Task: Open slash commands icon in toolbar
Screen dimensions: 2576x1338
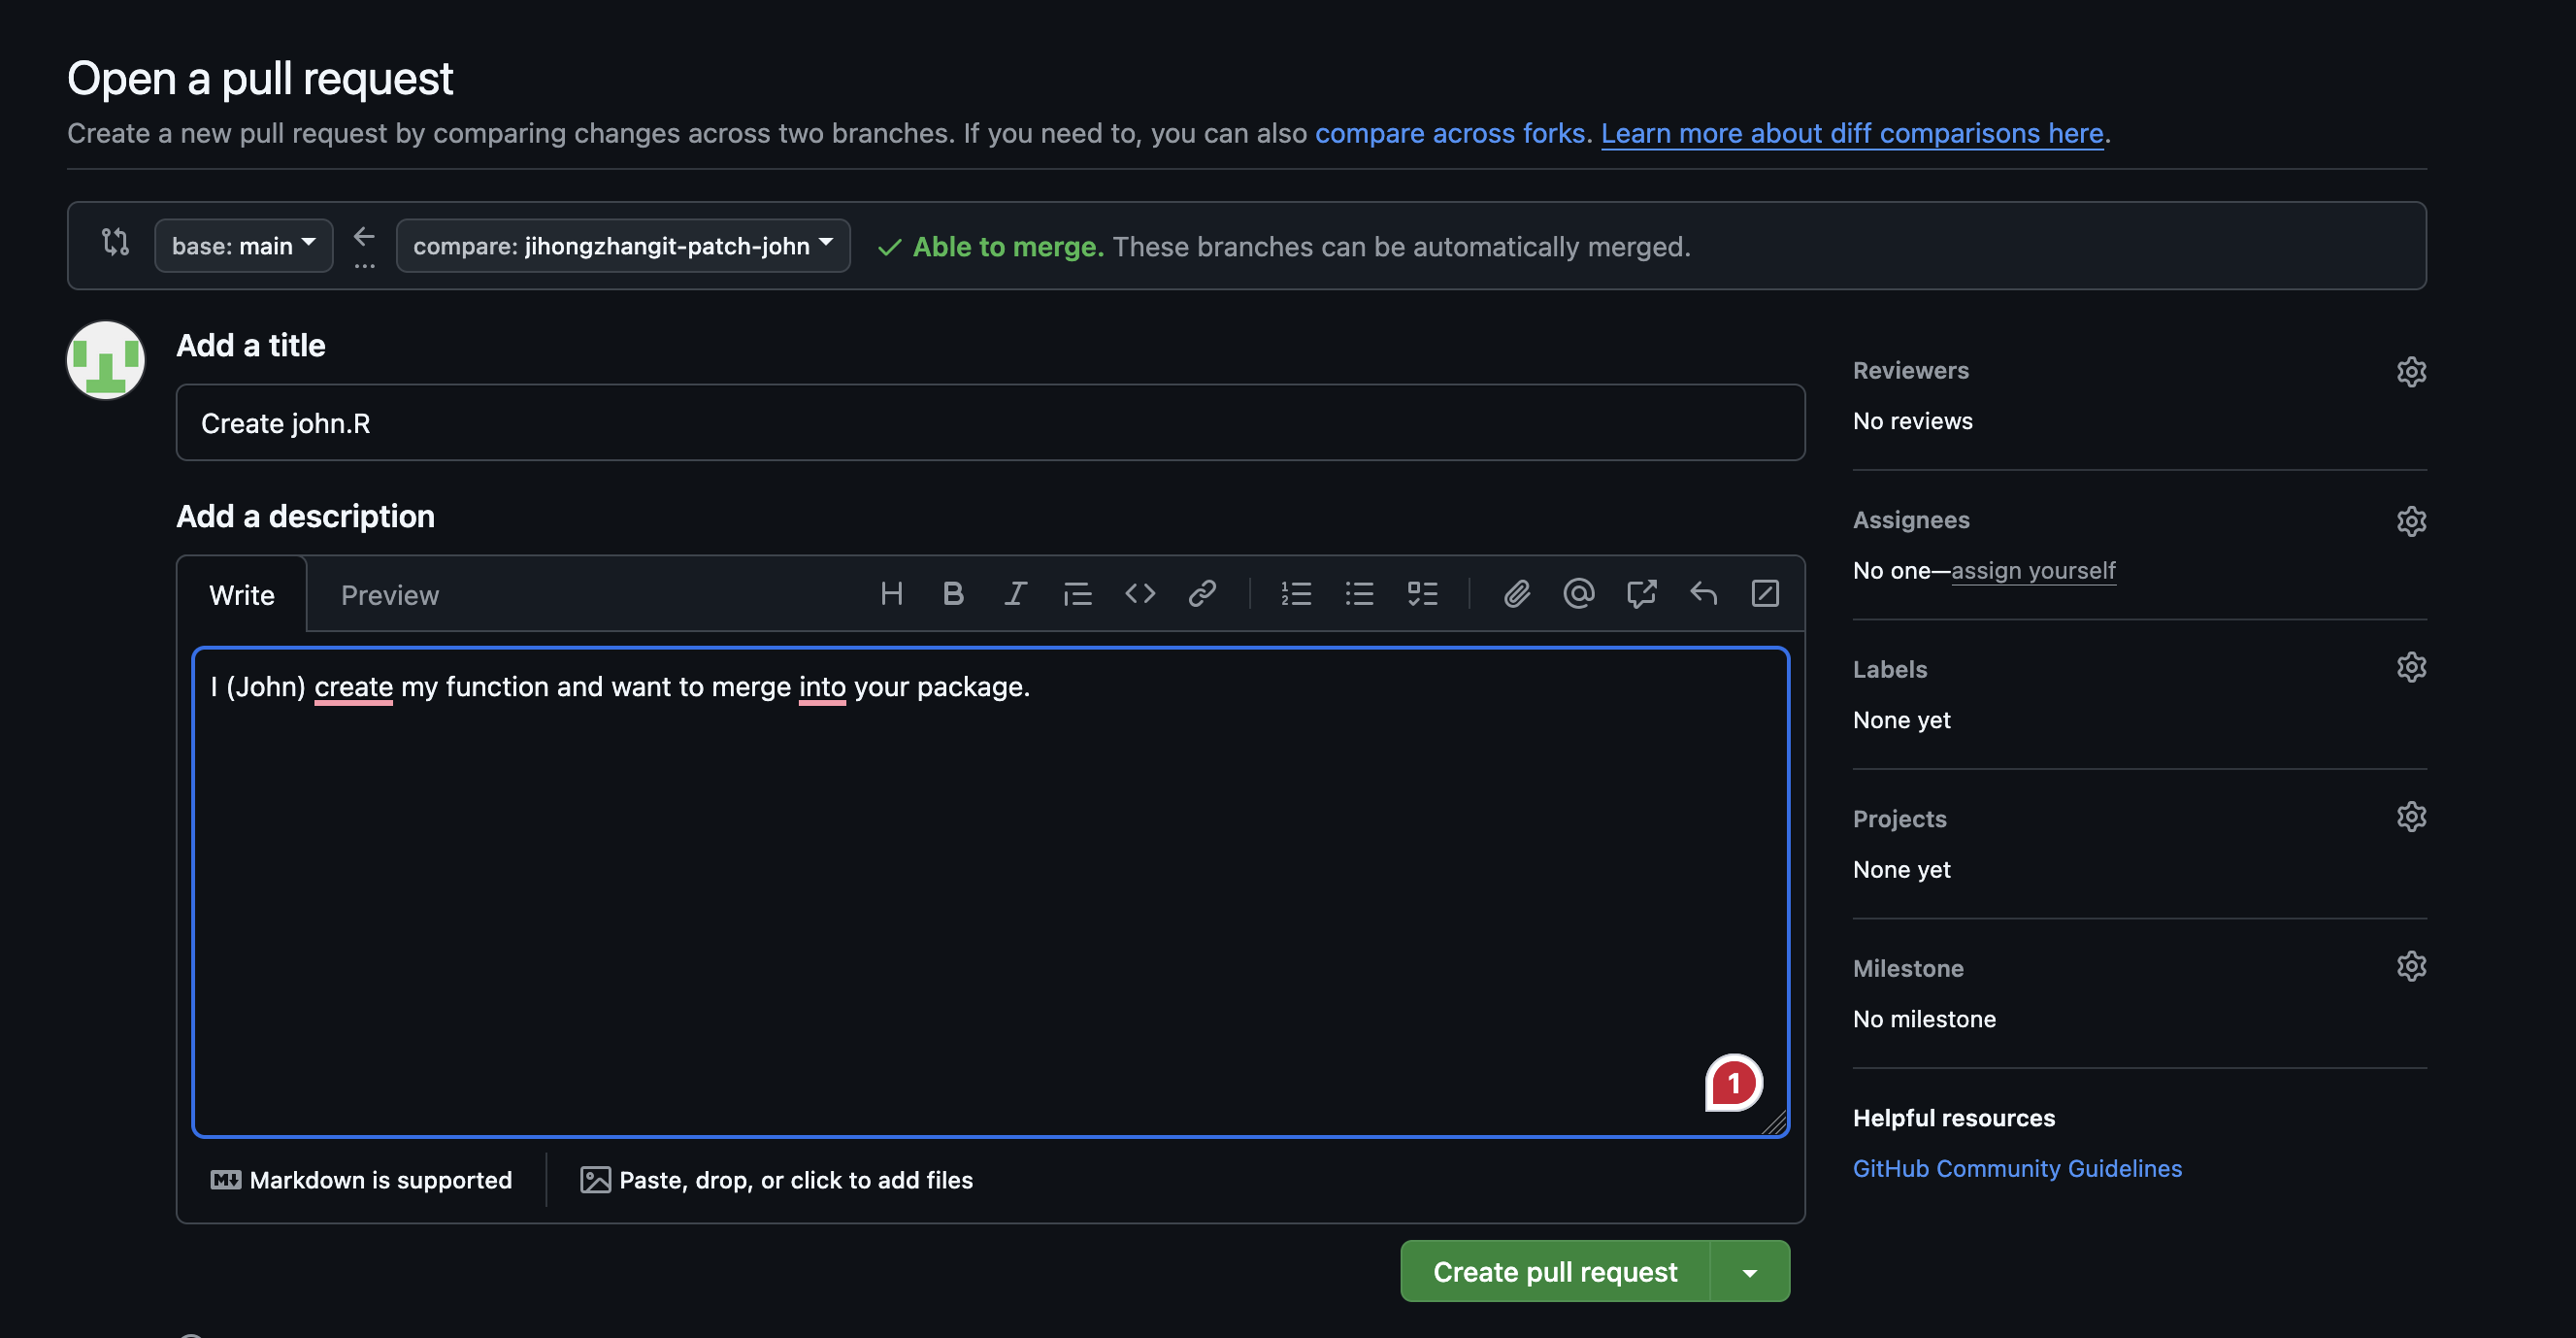Action: tap(1765, 594)
